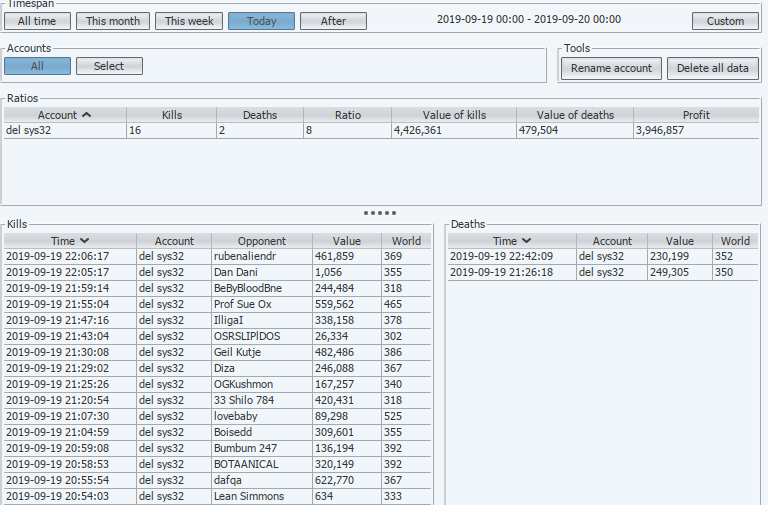768x505 pixels.
Task: Sort by Value of kills column
Action: click(454, 115)
